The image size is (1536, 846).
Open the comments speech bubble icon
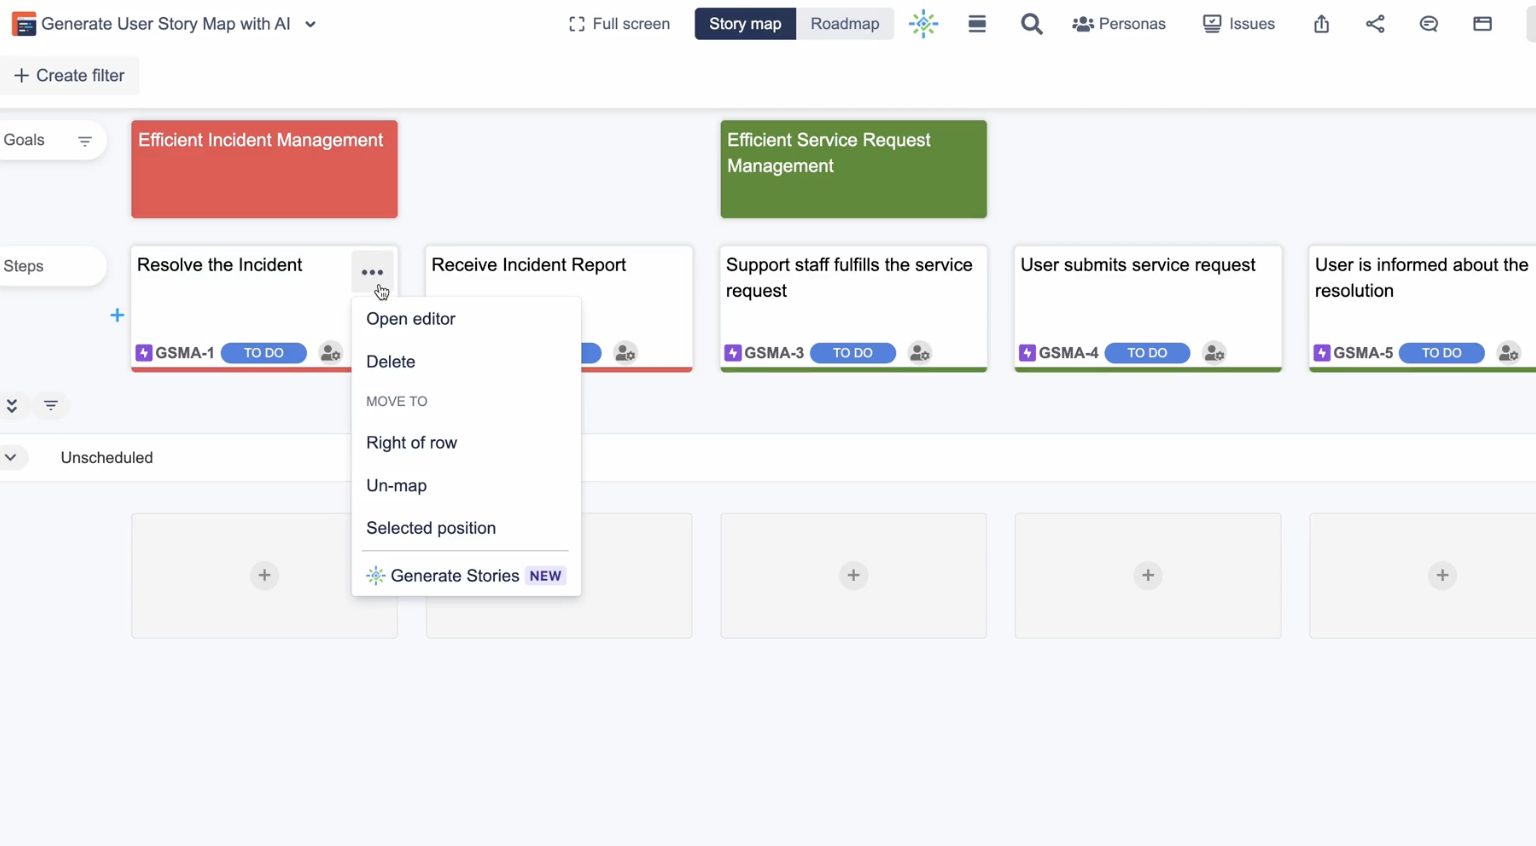(1428, 24)
